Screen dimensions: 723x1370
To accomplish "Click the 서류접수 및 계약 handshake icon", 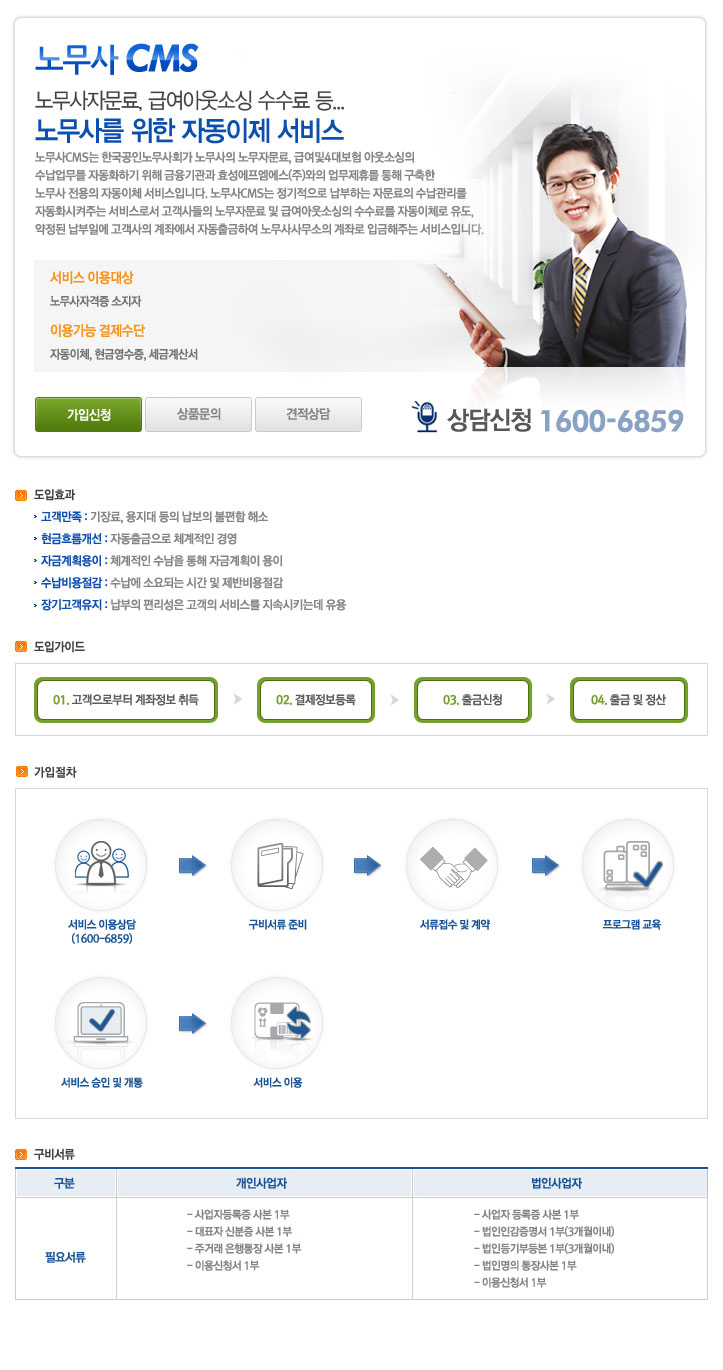I will click(x=452, y=865).
